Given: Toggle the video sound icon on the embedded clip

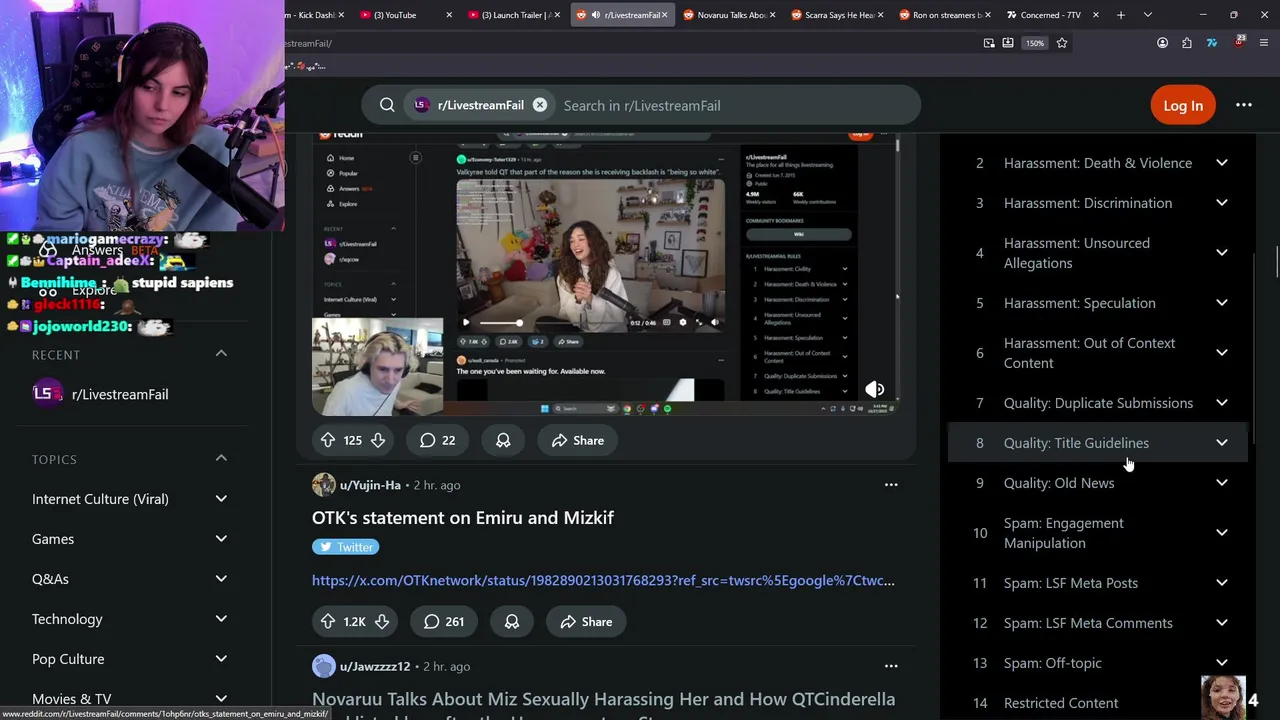Looking at the screenshot, I should (x=874, y=390).
